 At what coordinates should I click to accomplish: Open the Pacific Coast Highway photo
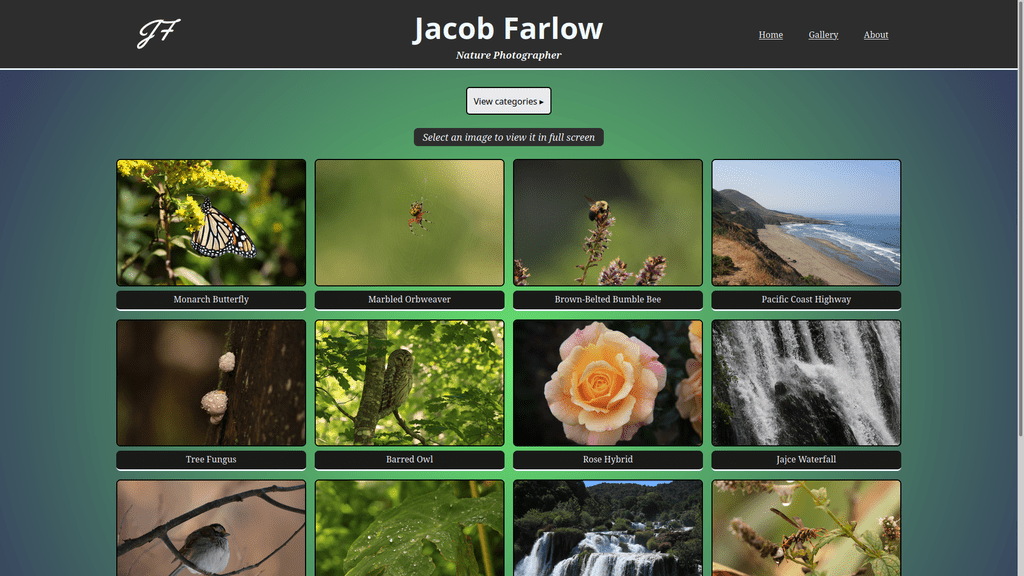pyautogui.click(x=806, y=223)
